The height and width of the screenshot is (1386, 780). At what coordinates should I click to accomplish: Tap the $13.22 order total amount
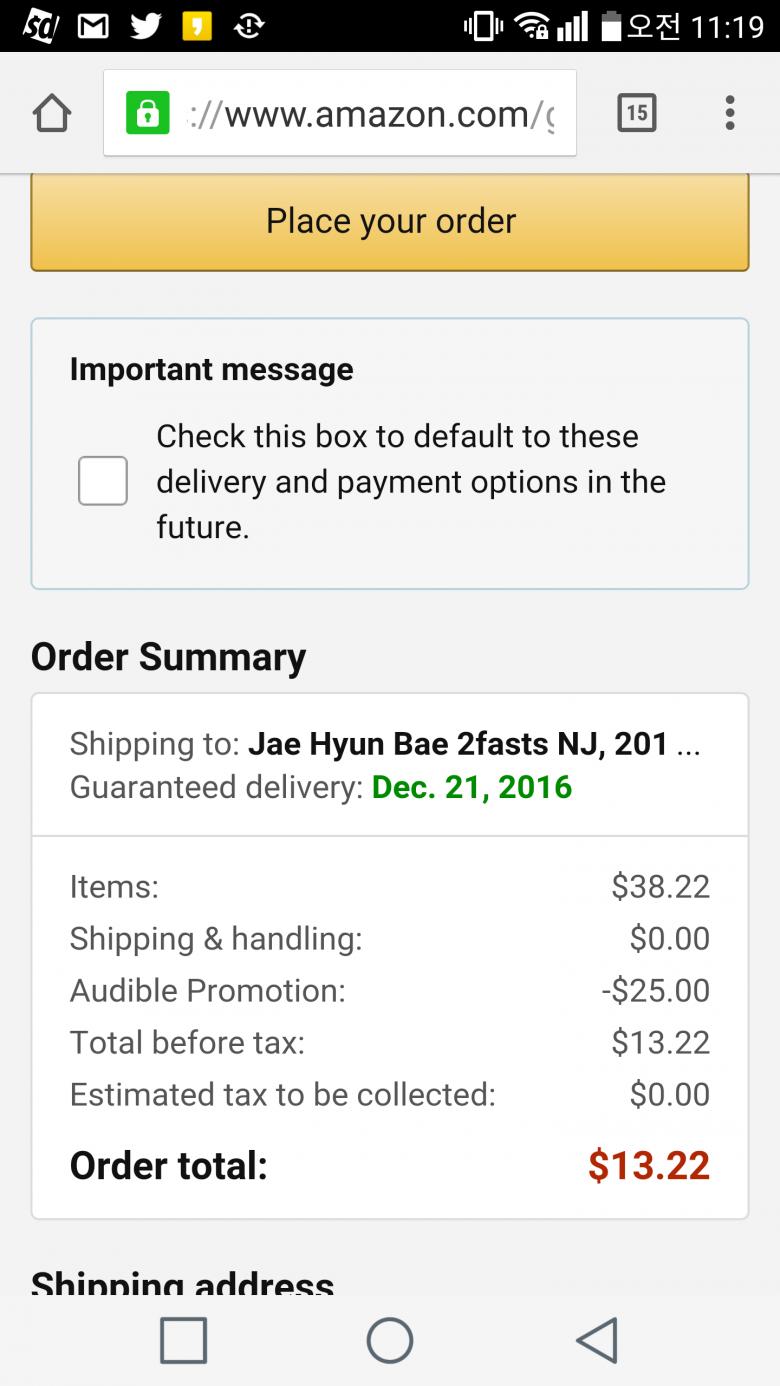[649, 1166]
